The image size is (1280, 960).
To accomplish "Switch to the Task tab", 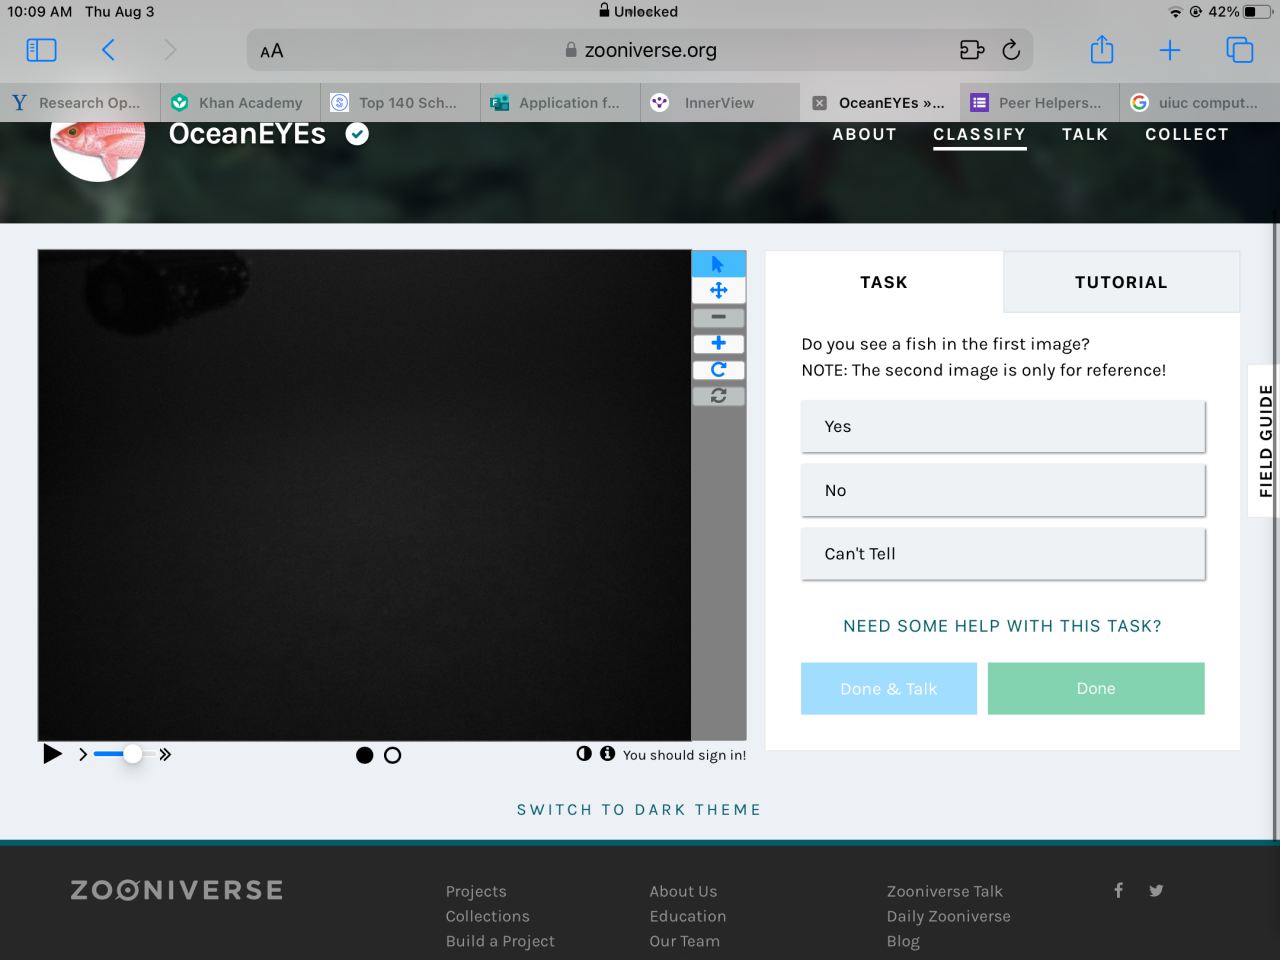I will 884,282.
